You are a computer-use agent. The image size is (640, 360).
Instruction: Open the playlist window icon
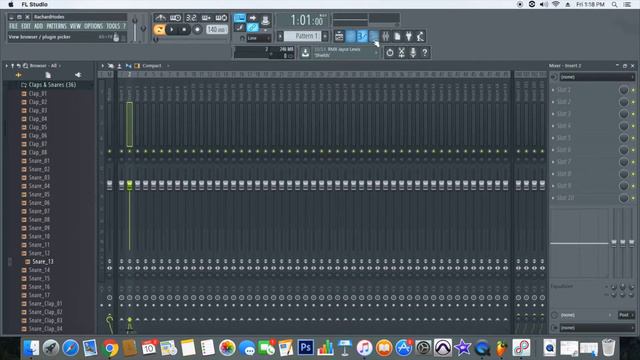[x=339, y=36]
